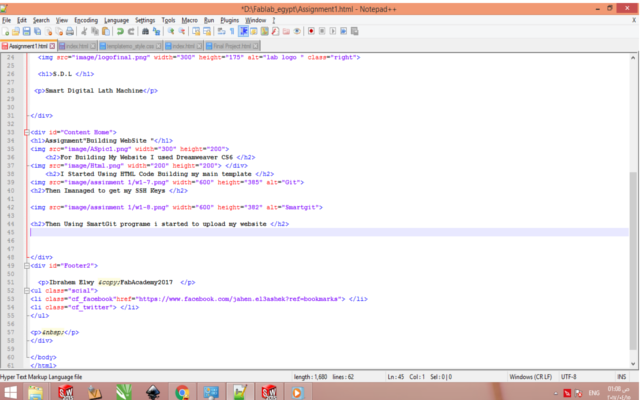Click the Folder as Workspace toolbar icon
Viewport: 640px width, 400px height.
click(x=286, y=31)
